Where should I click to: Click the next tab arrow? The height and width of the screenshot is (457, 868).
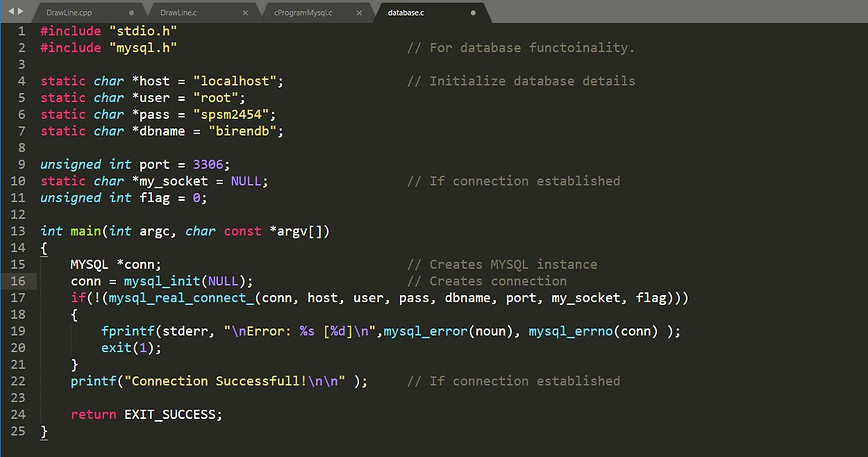pyautogui.click(x=20, y=11)
